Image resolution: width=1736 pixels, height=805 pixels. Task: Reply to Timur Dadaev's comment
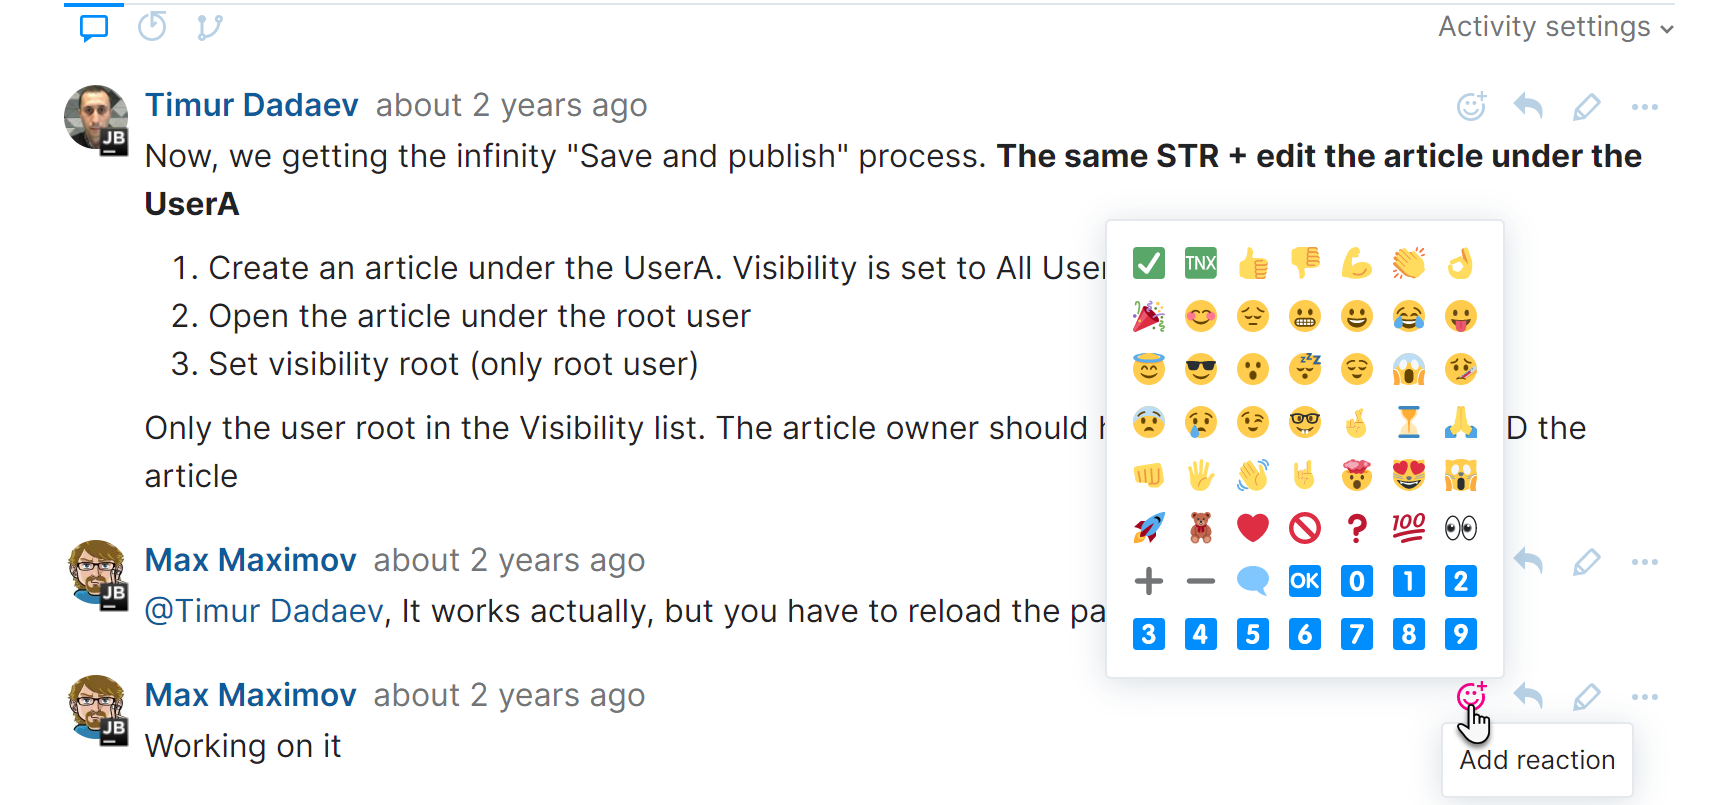[1528, 105]
